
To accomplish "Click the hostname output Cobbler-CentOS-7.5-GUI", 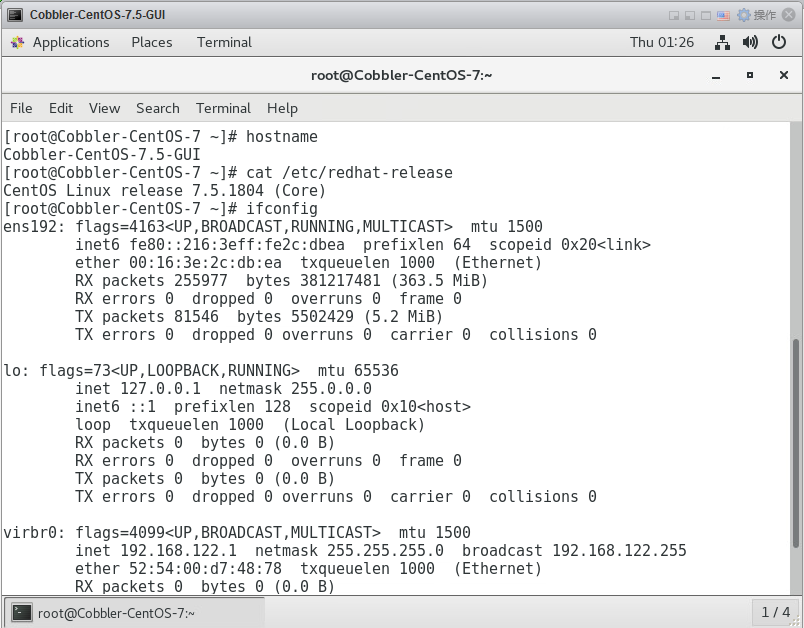I will (x=102, y=155).
